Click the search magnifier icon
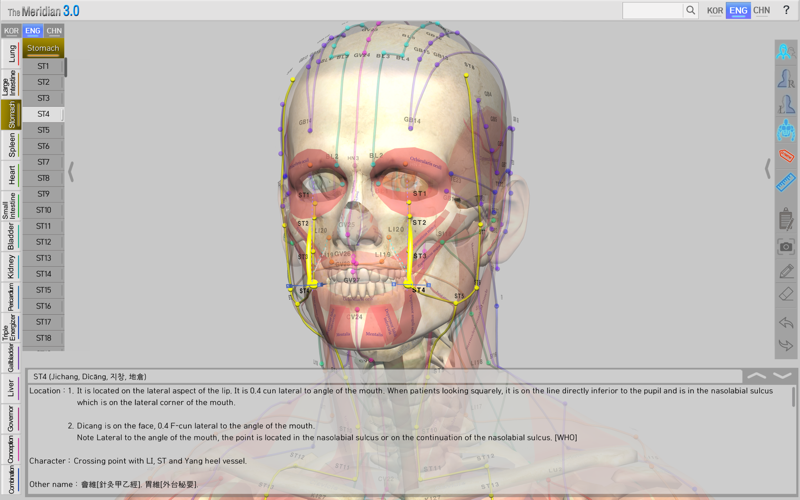Image resolution: width=800 pixels, height=500 pixels. pos(690,10)
